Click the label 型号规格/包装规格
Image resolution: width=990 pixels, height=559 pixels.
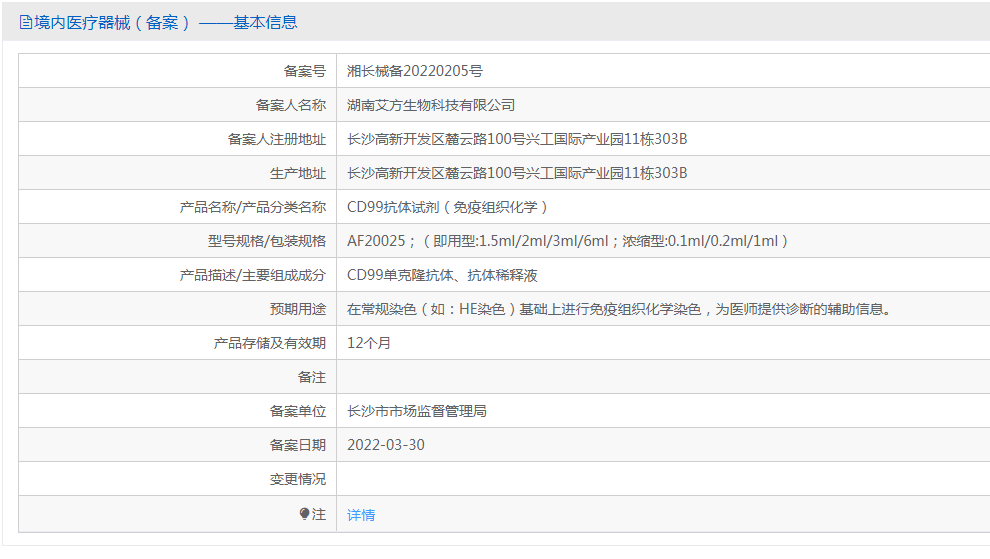tap(267, 241)
